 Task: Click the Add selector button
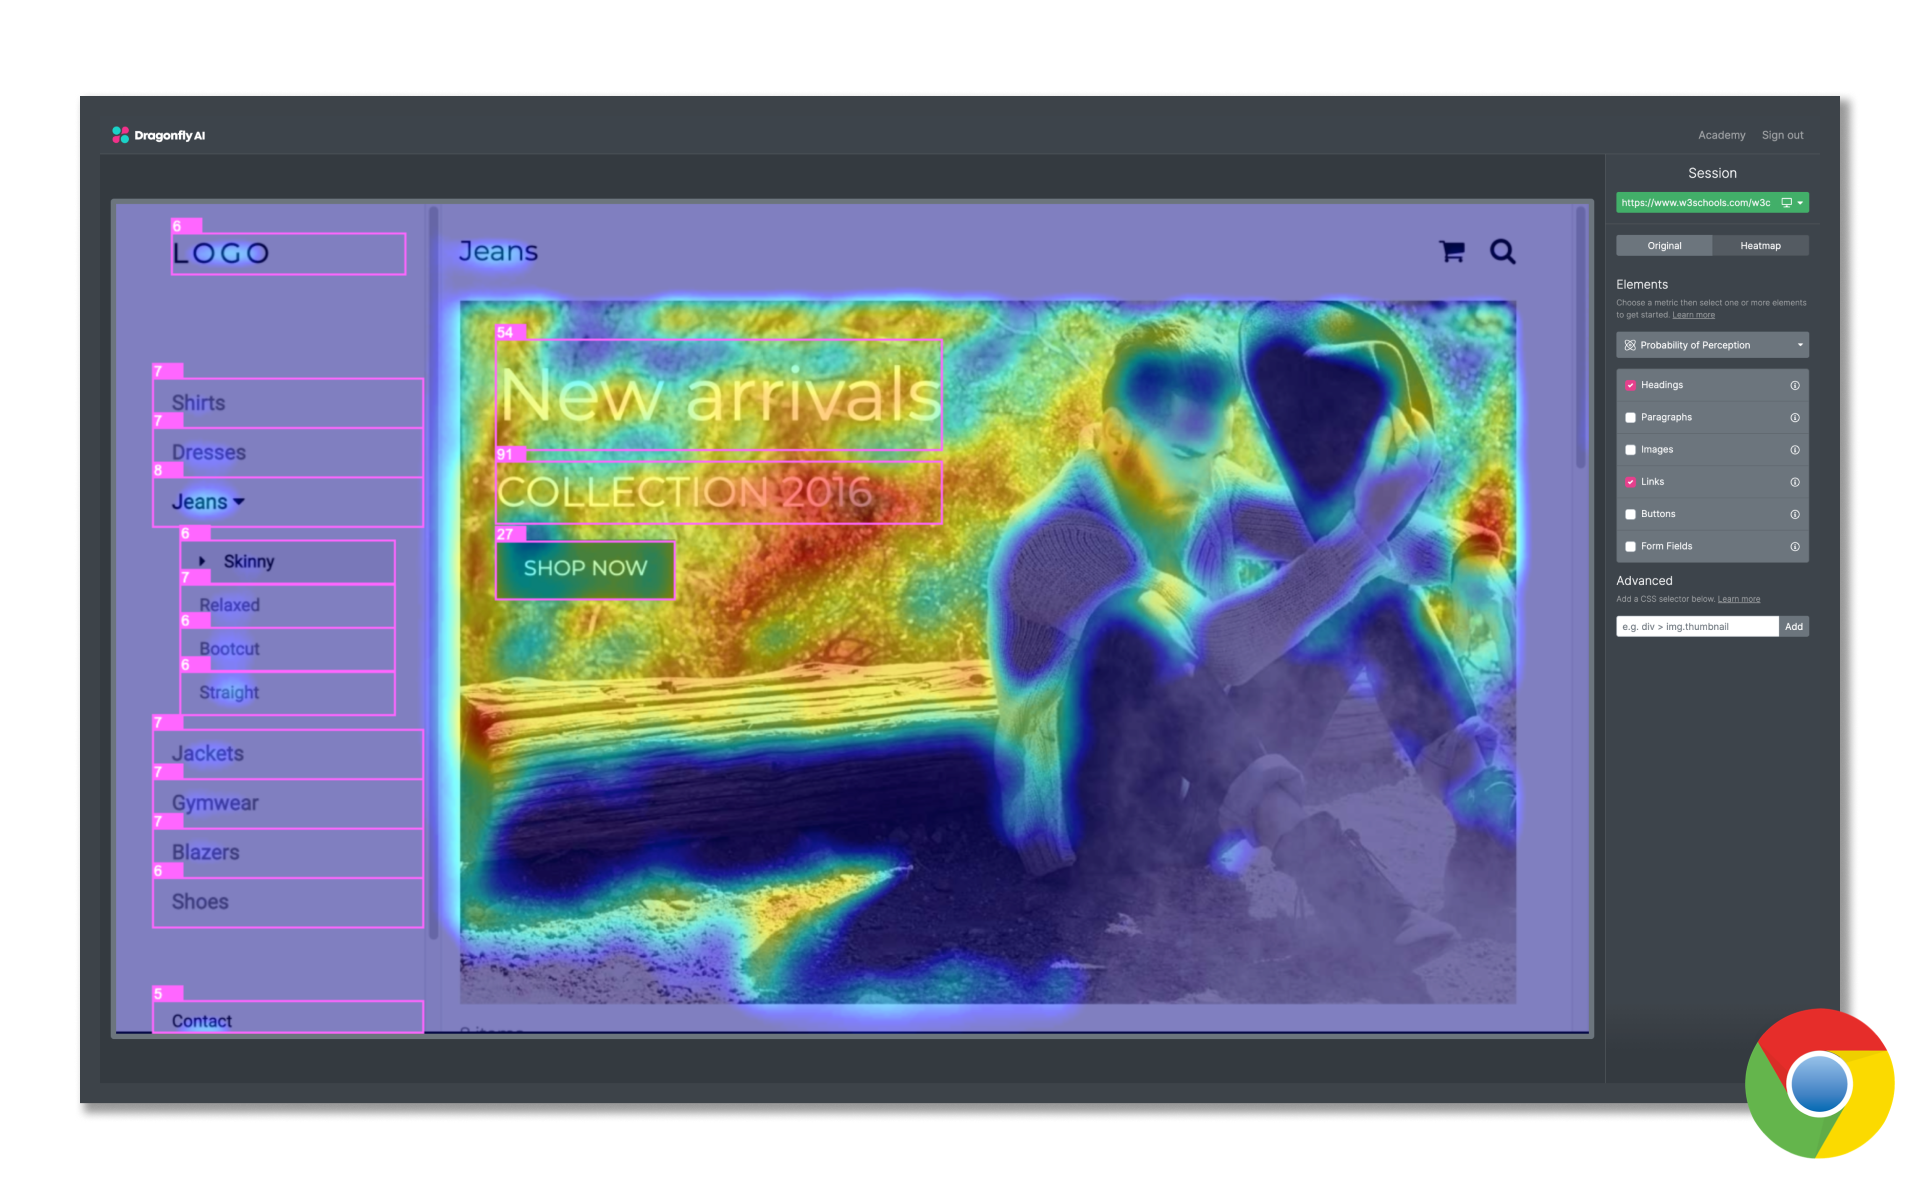[x=1794, y=627]
